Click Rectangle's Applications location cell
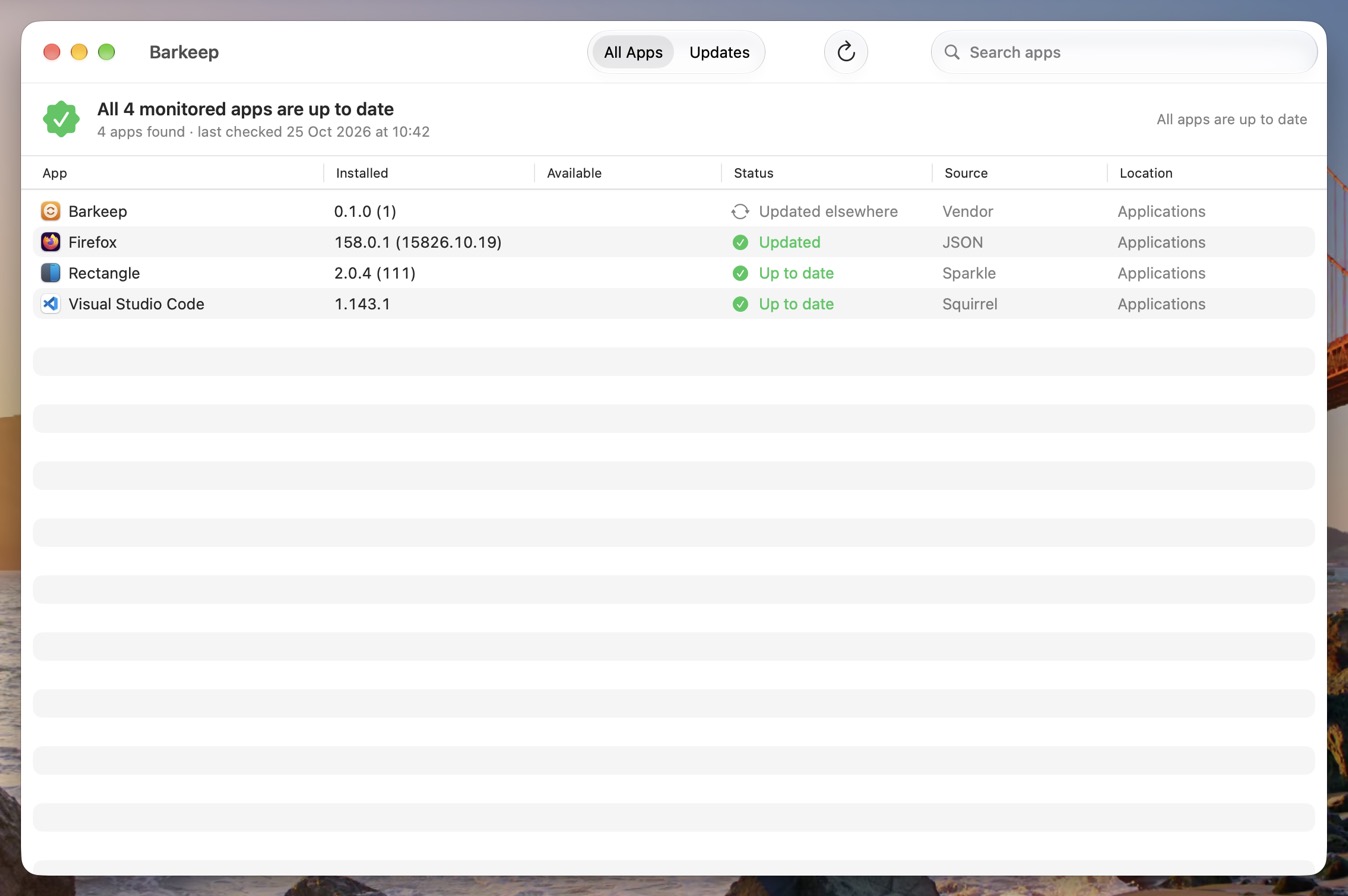This screenshot has height=896, width=1348. [x=1161, y=273]
